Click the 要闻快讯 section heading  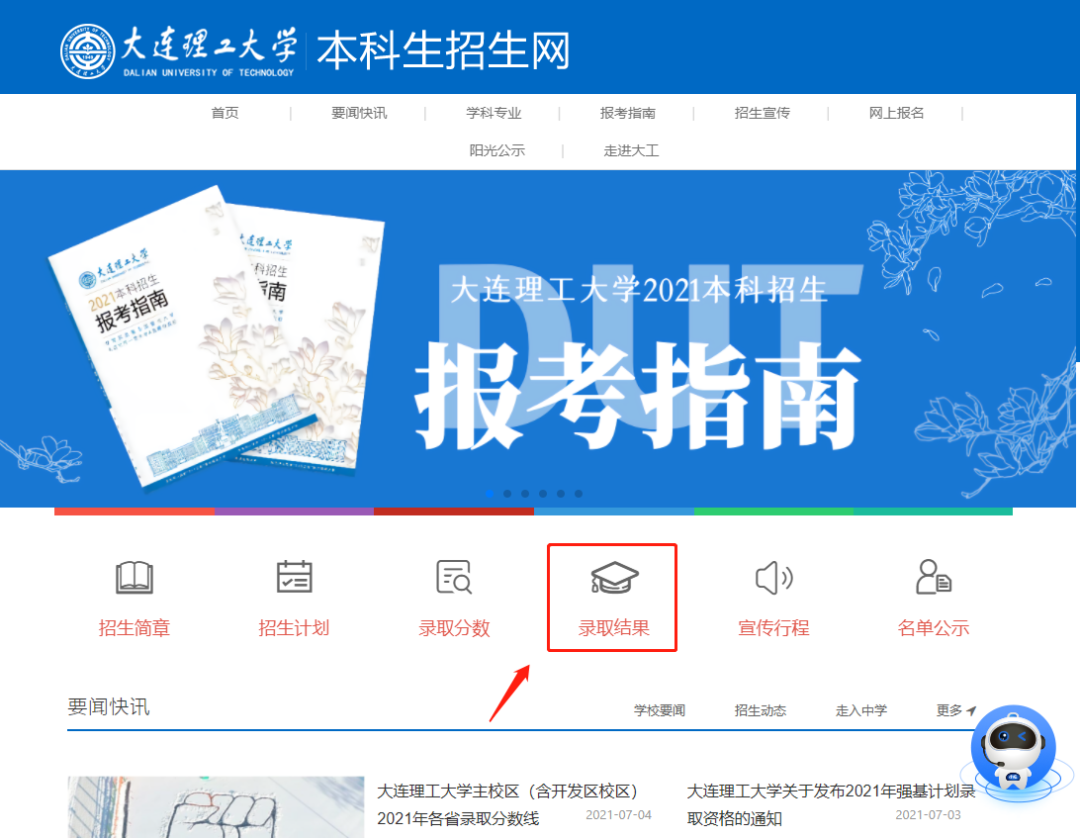coord(108,706)
